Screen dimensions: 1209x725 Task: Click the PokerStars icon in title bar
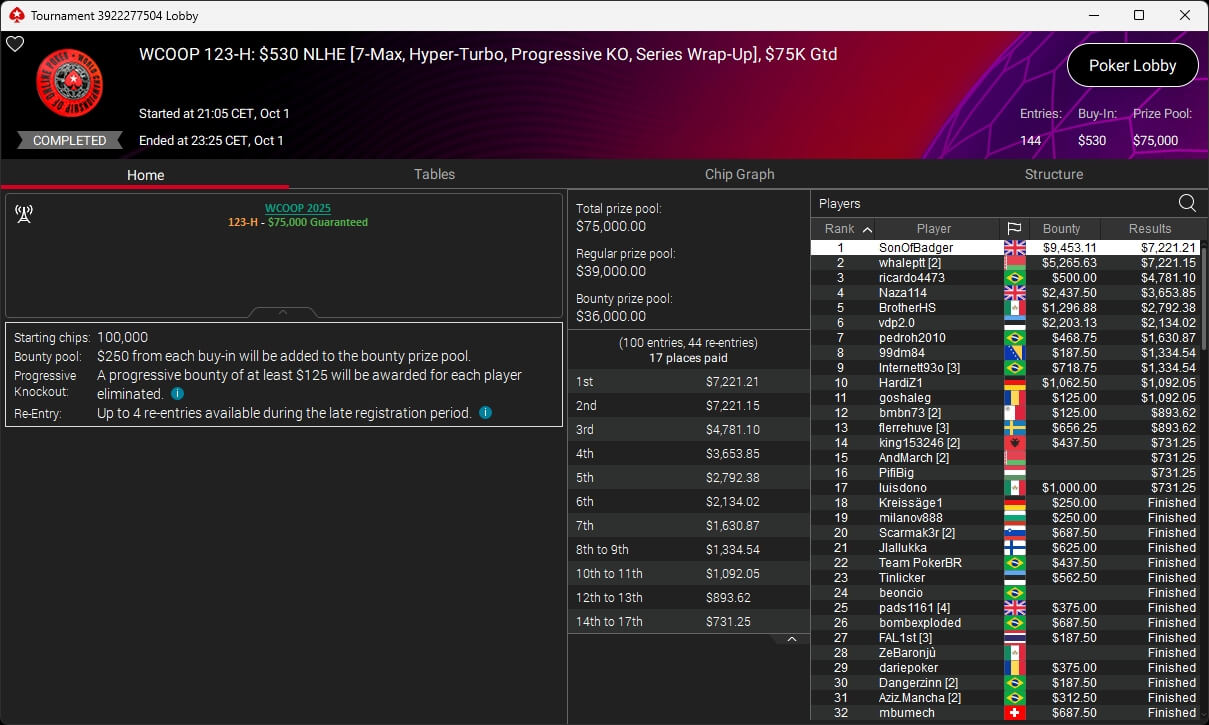(15, 15)
